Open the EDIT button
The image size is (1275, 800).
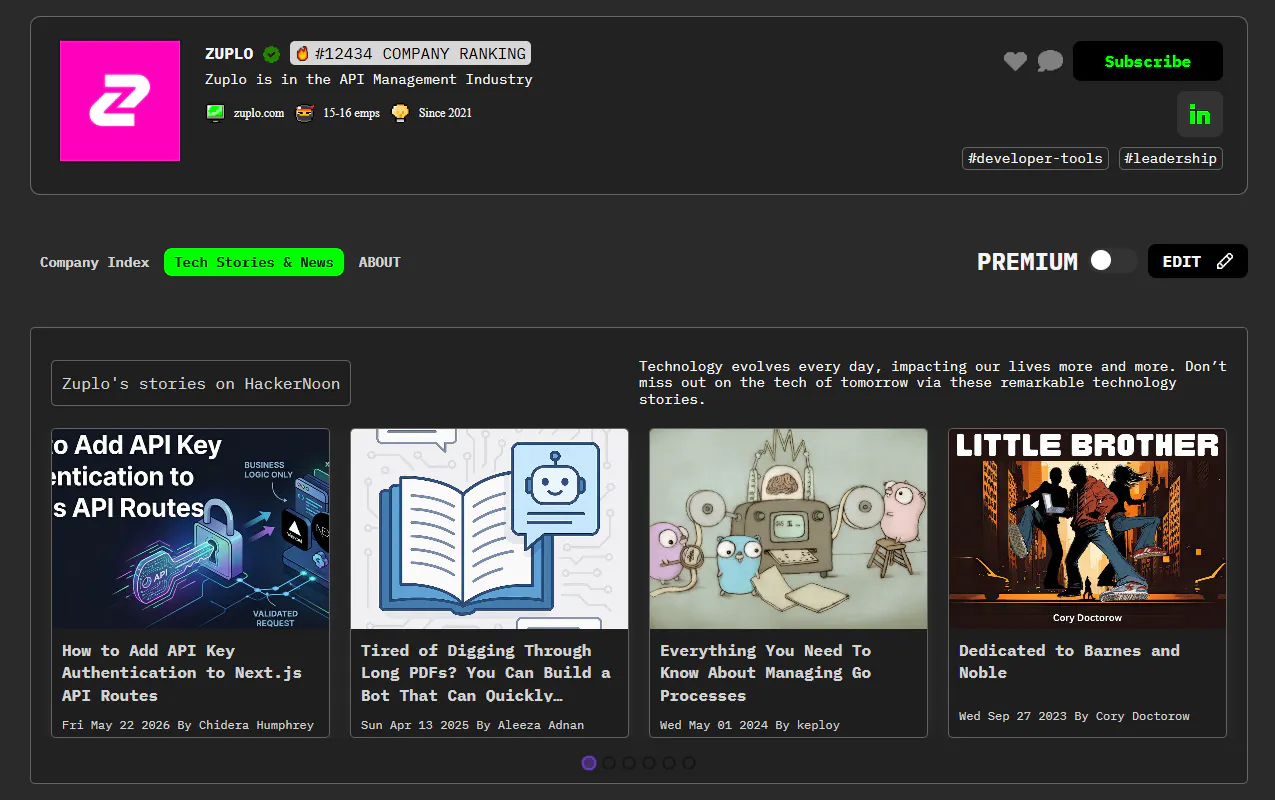[x=1198, y=261]
